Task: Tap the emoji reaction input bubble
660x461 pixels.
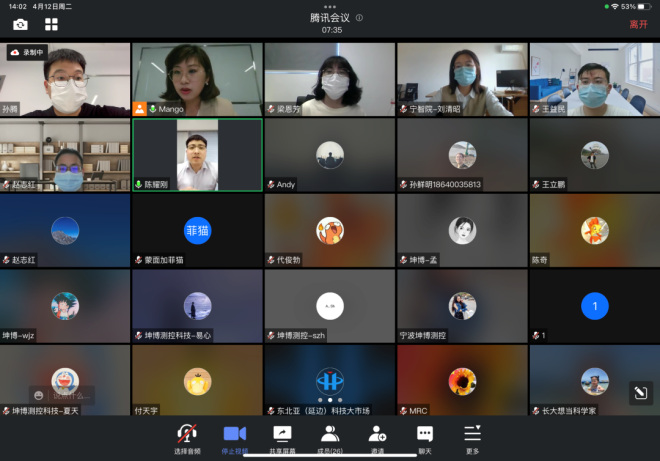Action: point(62,394)
